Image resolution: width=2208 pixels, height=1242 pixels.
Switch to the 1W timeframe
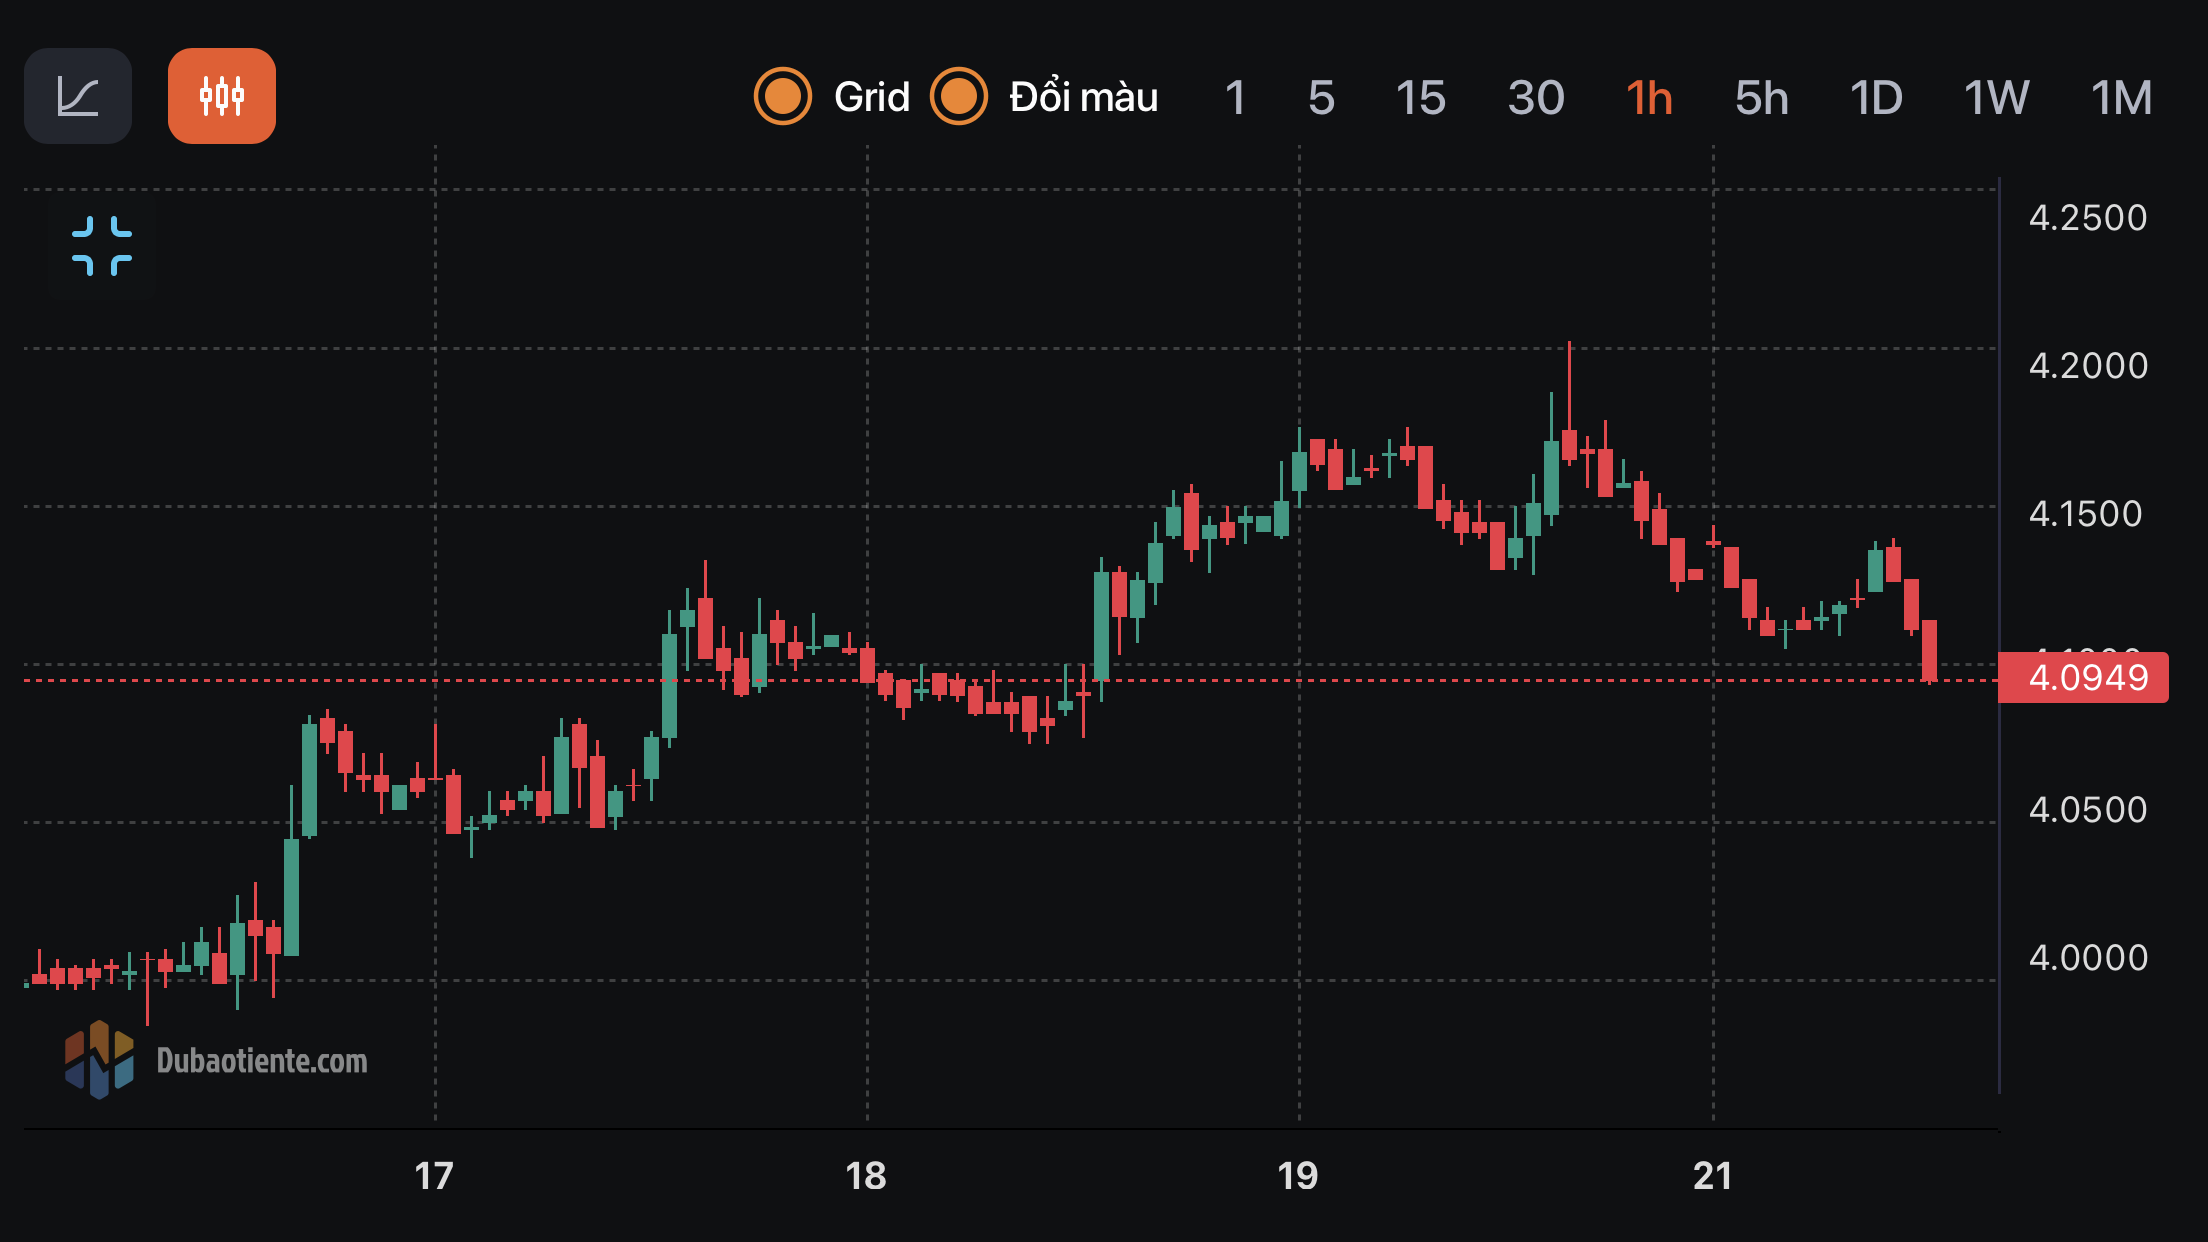coord(1996,98)
